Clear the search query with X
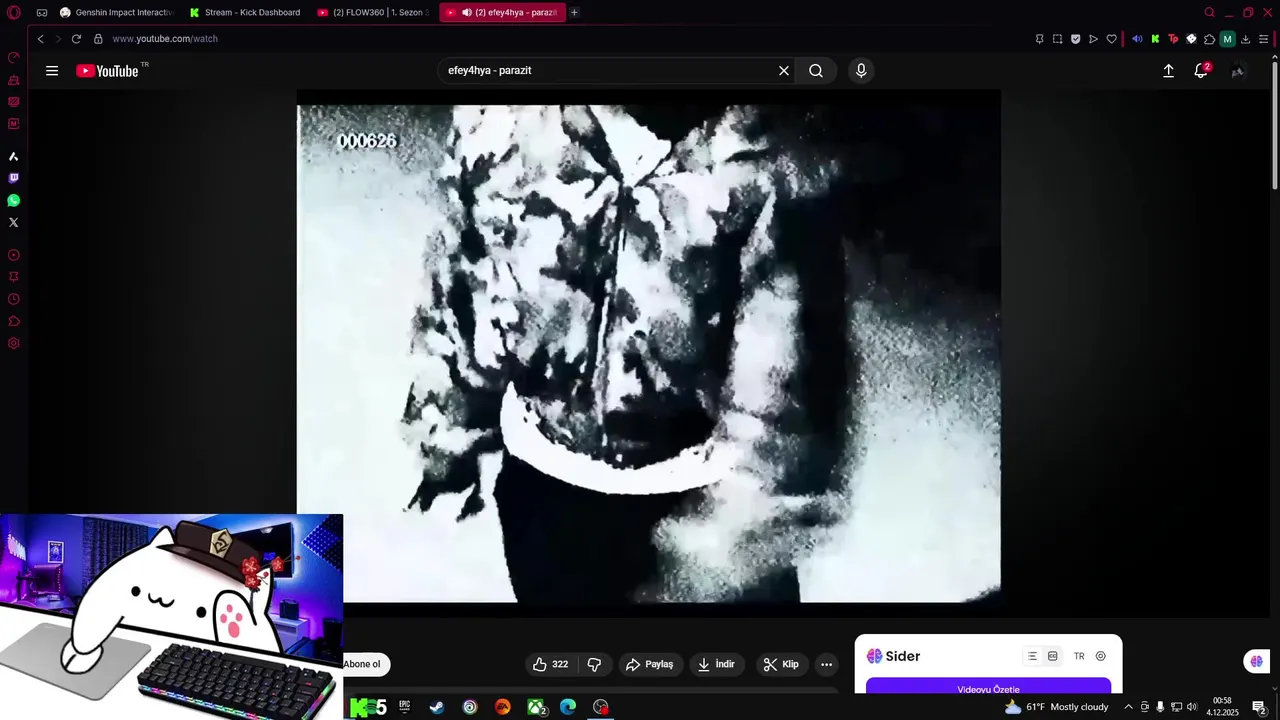The image size is (1280, 720). click(784, 71)
